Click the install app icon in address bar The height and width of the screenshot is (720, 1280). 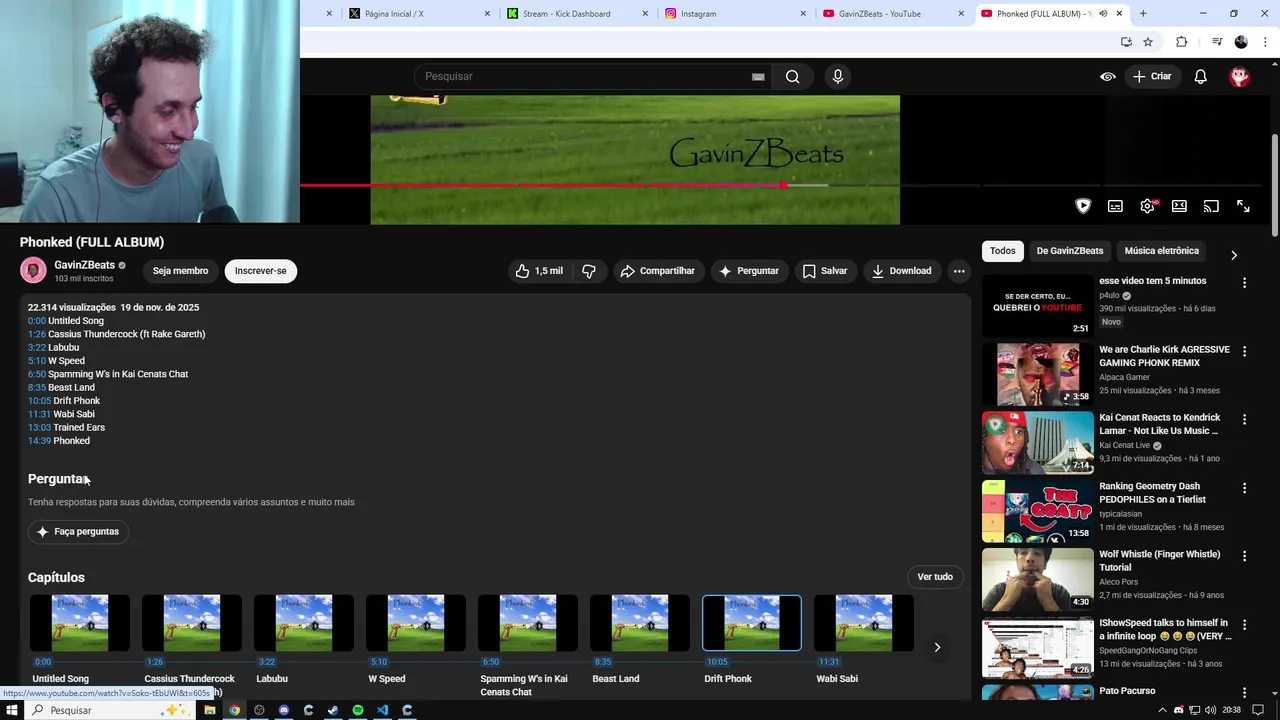click(x=1126, y=42)
